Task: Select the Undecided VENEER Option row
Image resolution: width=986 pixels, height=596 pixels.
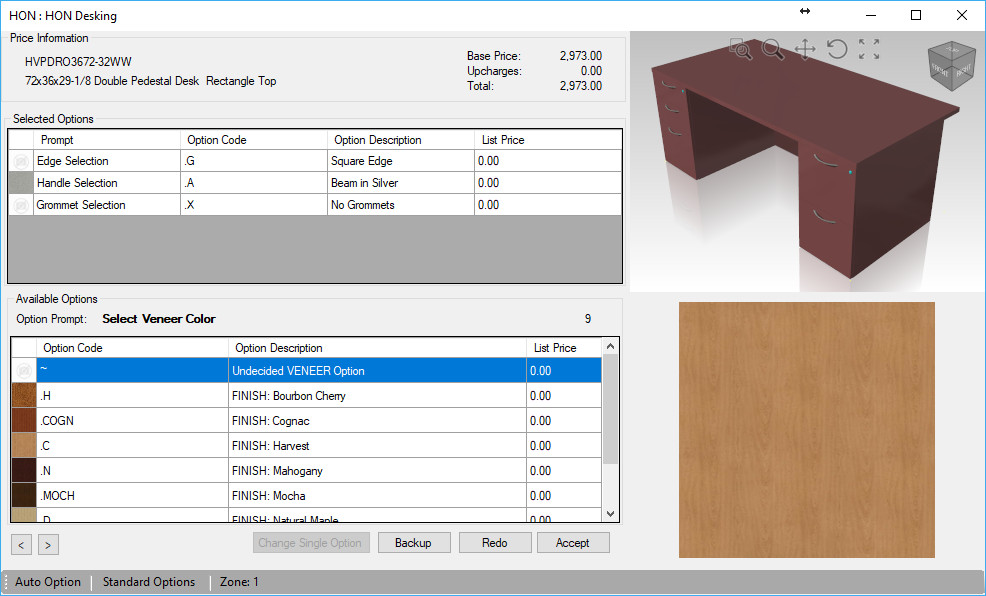Action: [x=306, y=371]
